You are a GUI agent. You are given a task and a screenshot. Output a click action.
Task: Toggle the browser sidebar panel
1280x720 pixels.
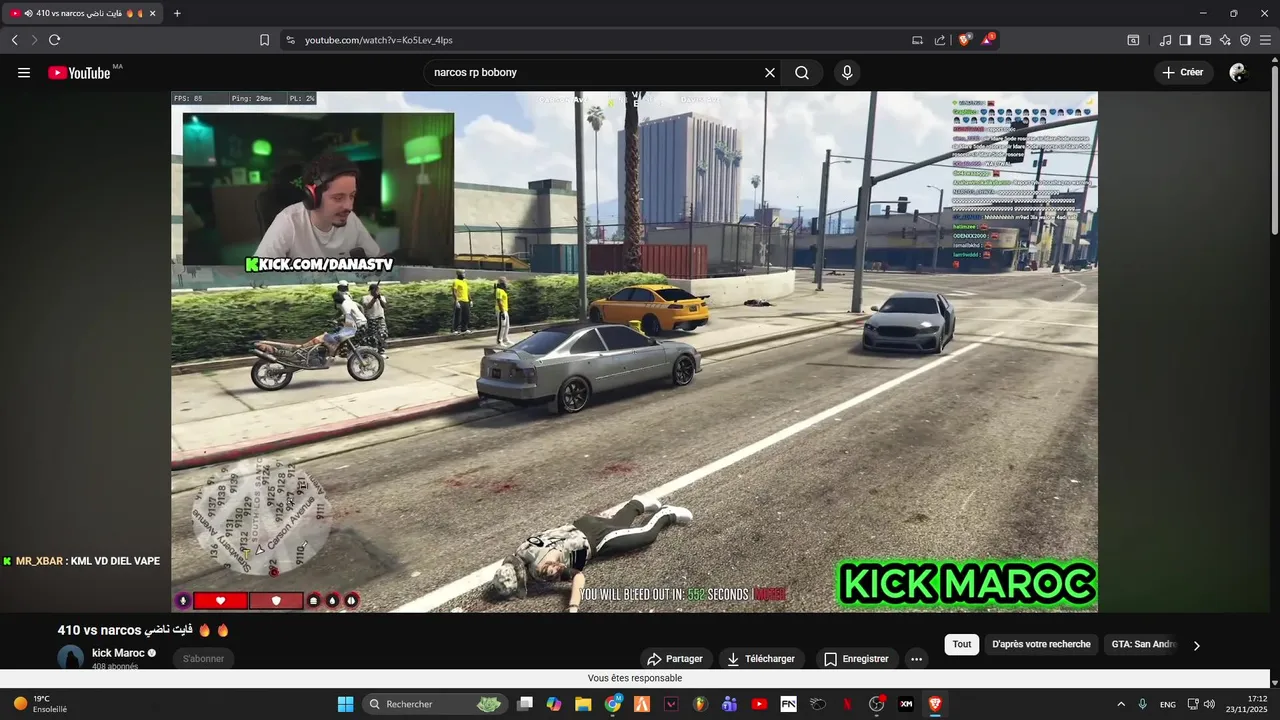(1185, 40)
